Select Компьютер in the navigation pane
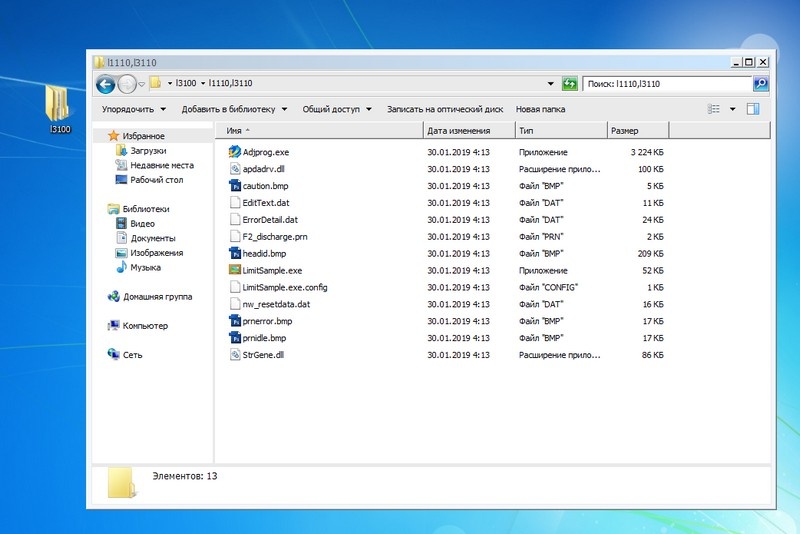The width and height of the screenshot is (800, 534). click(145, 325)
